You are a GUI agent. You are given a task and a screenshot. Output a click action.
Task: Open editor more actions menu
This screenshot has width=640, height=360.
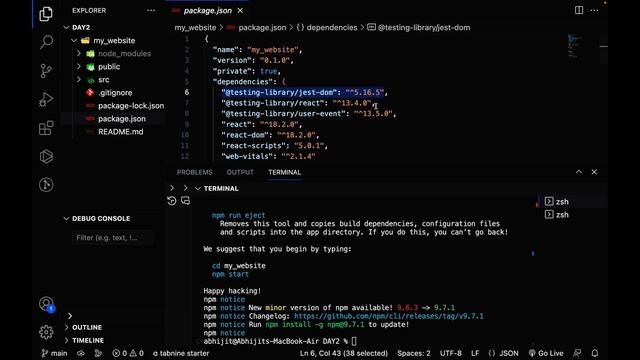[594, 10]
